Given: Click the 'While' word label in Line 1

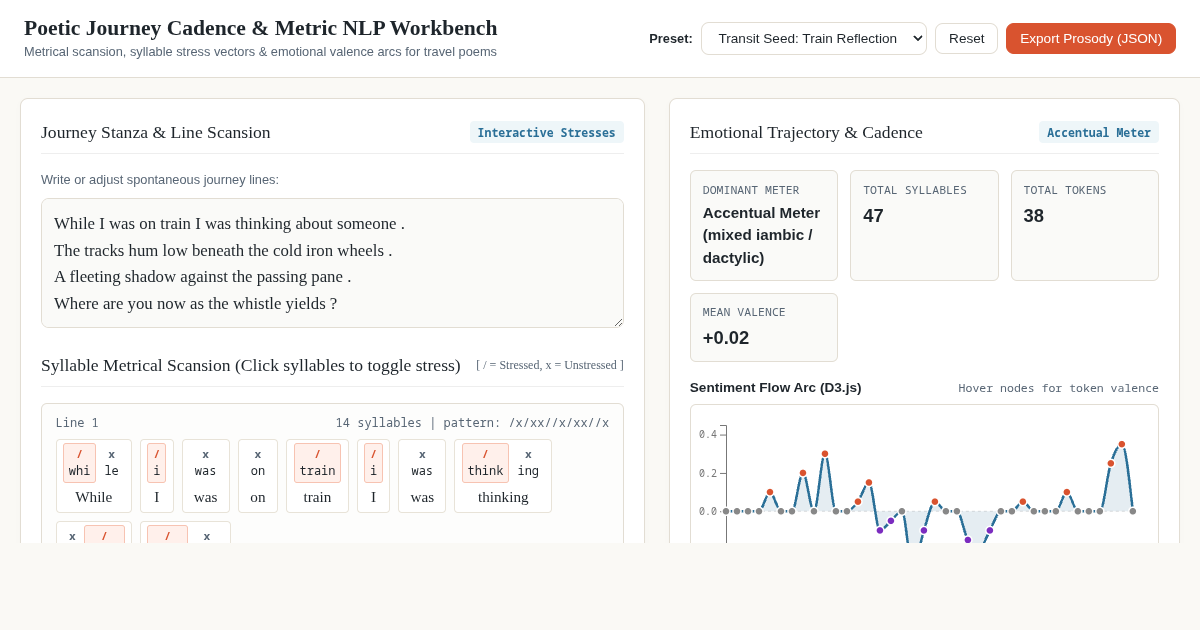Looking at the screenshot, I should click(x=94, y=497).
